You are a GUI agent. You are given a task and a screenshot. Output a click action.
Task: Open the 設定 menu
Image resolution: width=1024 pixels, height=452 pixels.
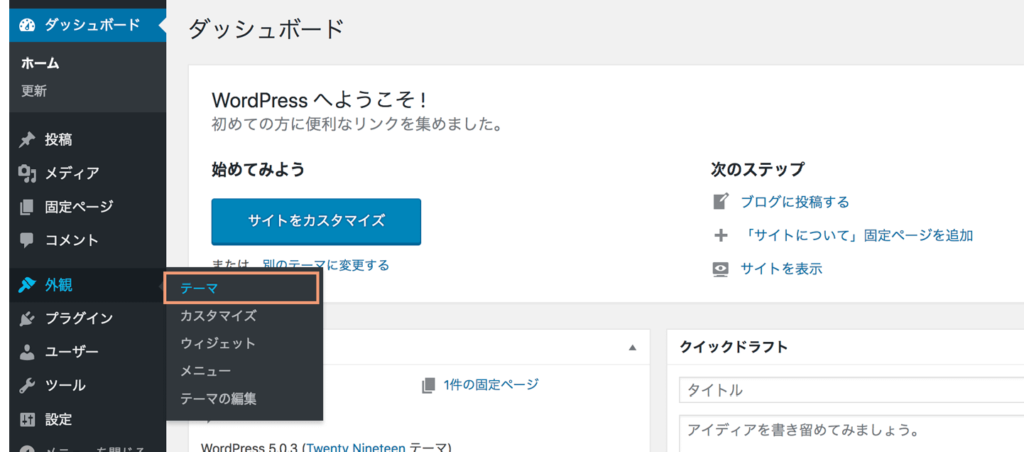click(x=88, y=419)
